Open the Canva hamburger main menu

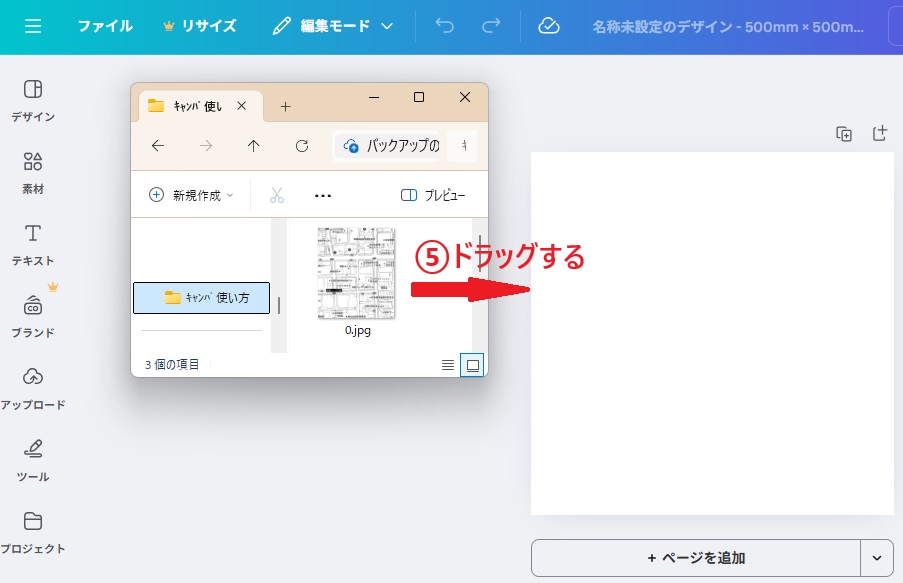click(x=33, y=26)
